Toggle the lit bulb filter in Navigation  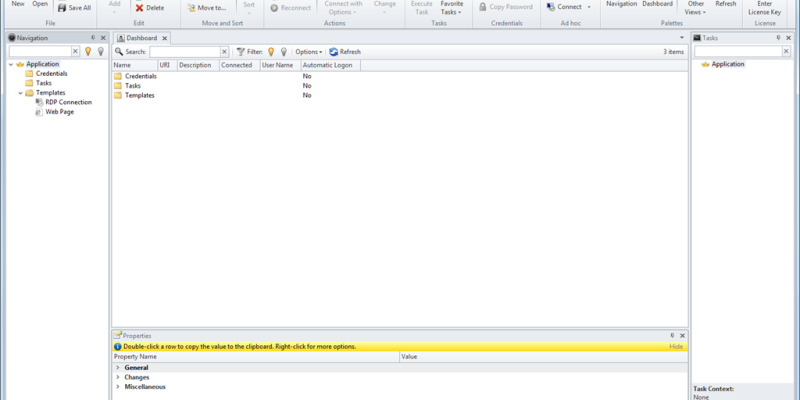pyautogui.click(x=88, y=51)
